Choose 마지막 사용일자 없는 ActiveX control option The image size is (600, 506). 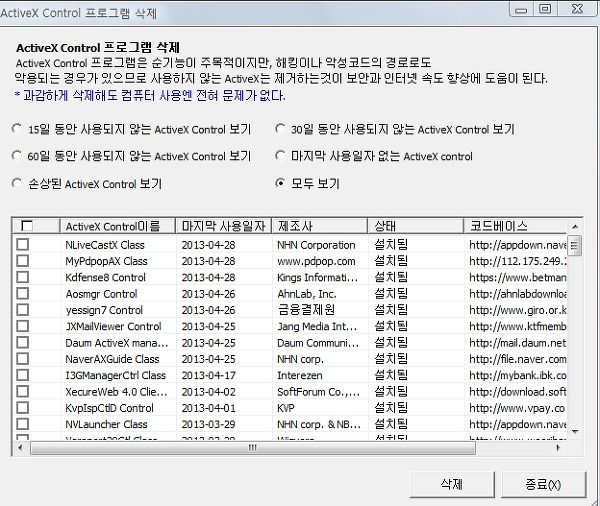point(280,156)
